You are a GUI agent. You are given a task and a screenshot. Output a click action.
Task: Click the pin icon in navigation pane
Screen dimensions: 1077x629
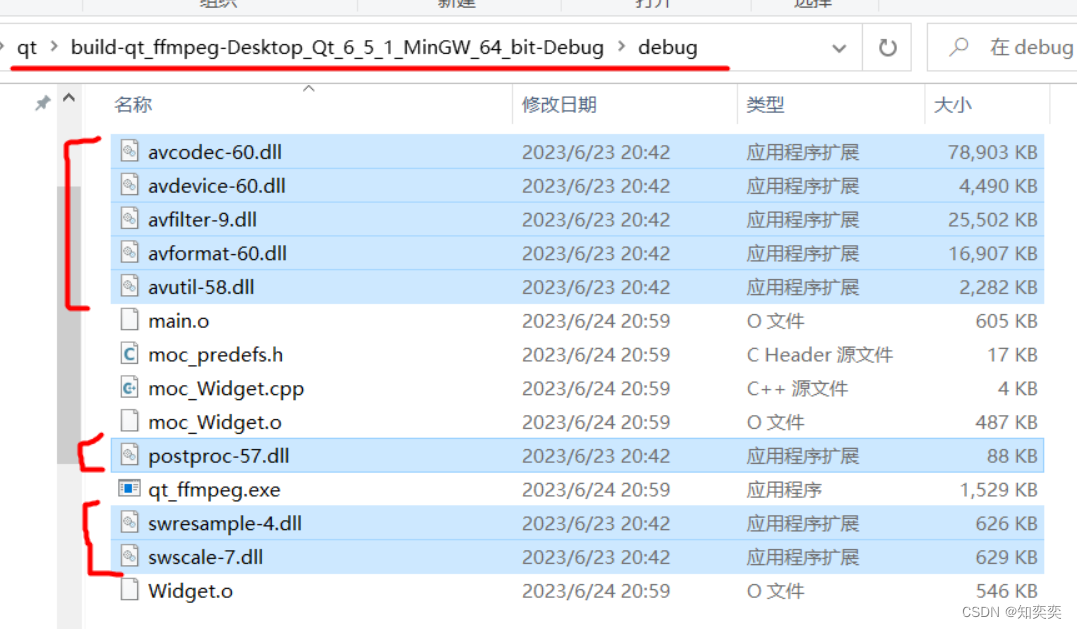[43, 104]
